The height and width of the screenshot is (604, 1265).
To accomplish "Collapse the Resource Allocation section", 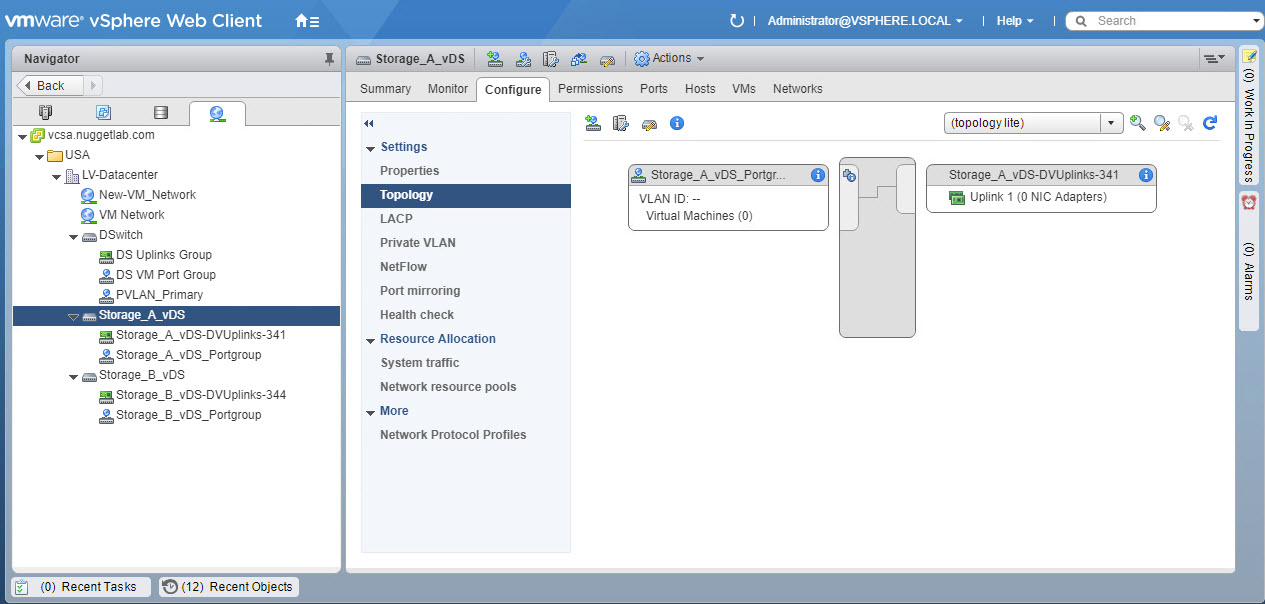I will [x=371, y=340].
